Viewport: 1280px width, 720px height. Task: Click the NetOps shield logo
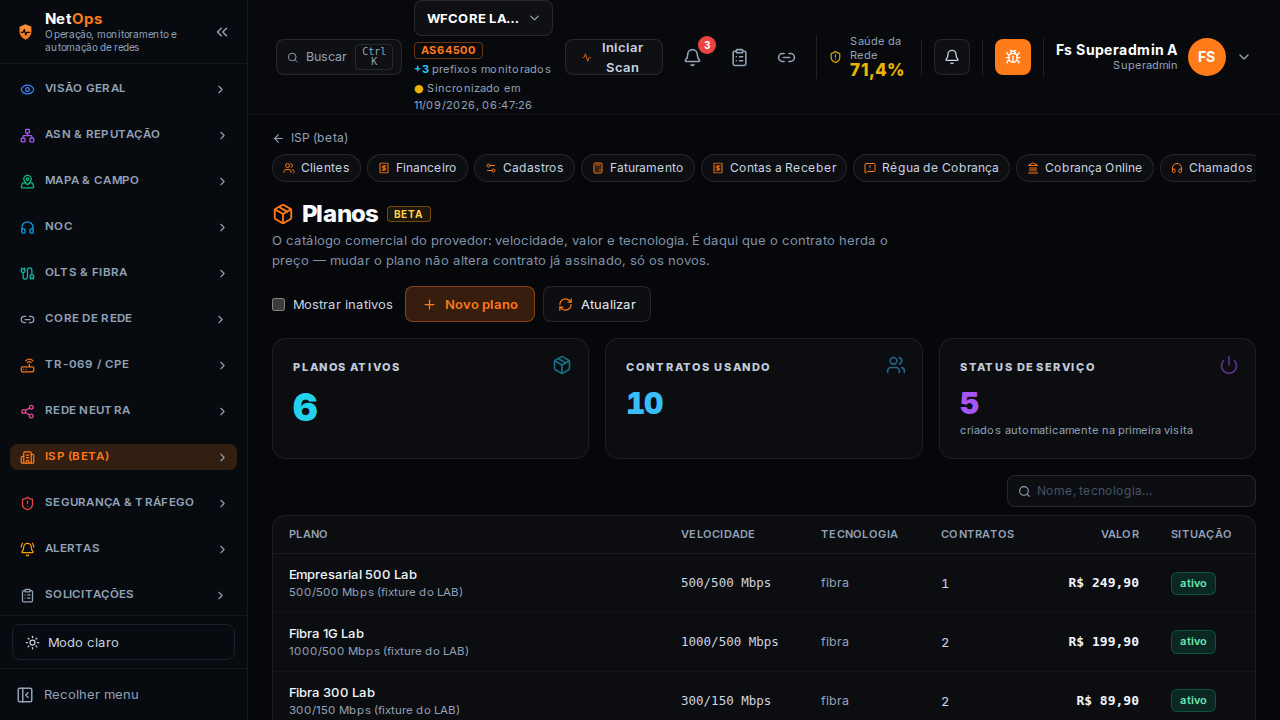pyautogui.click(x=26, y=32)
